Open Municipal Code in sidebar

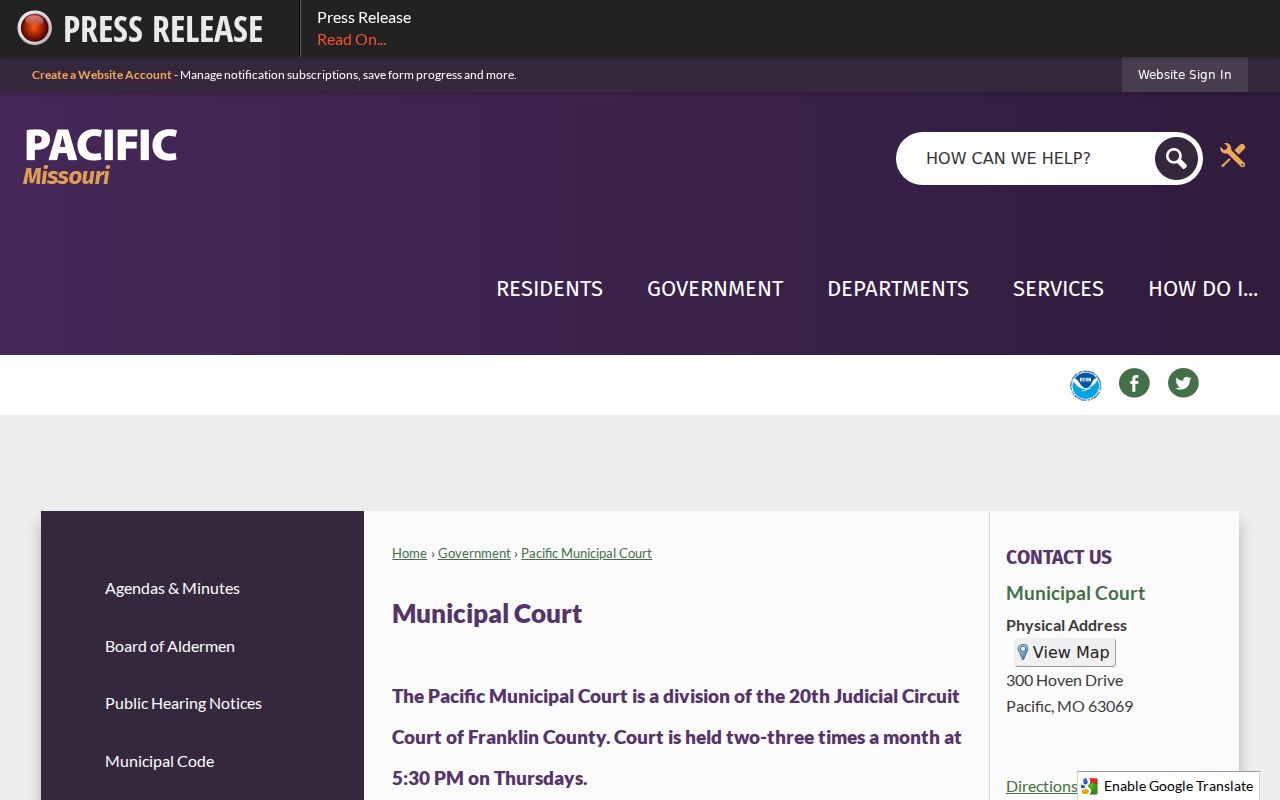[x=159, y=761]
